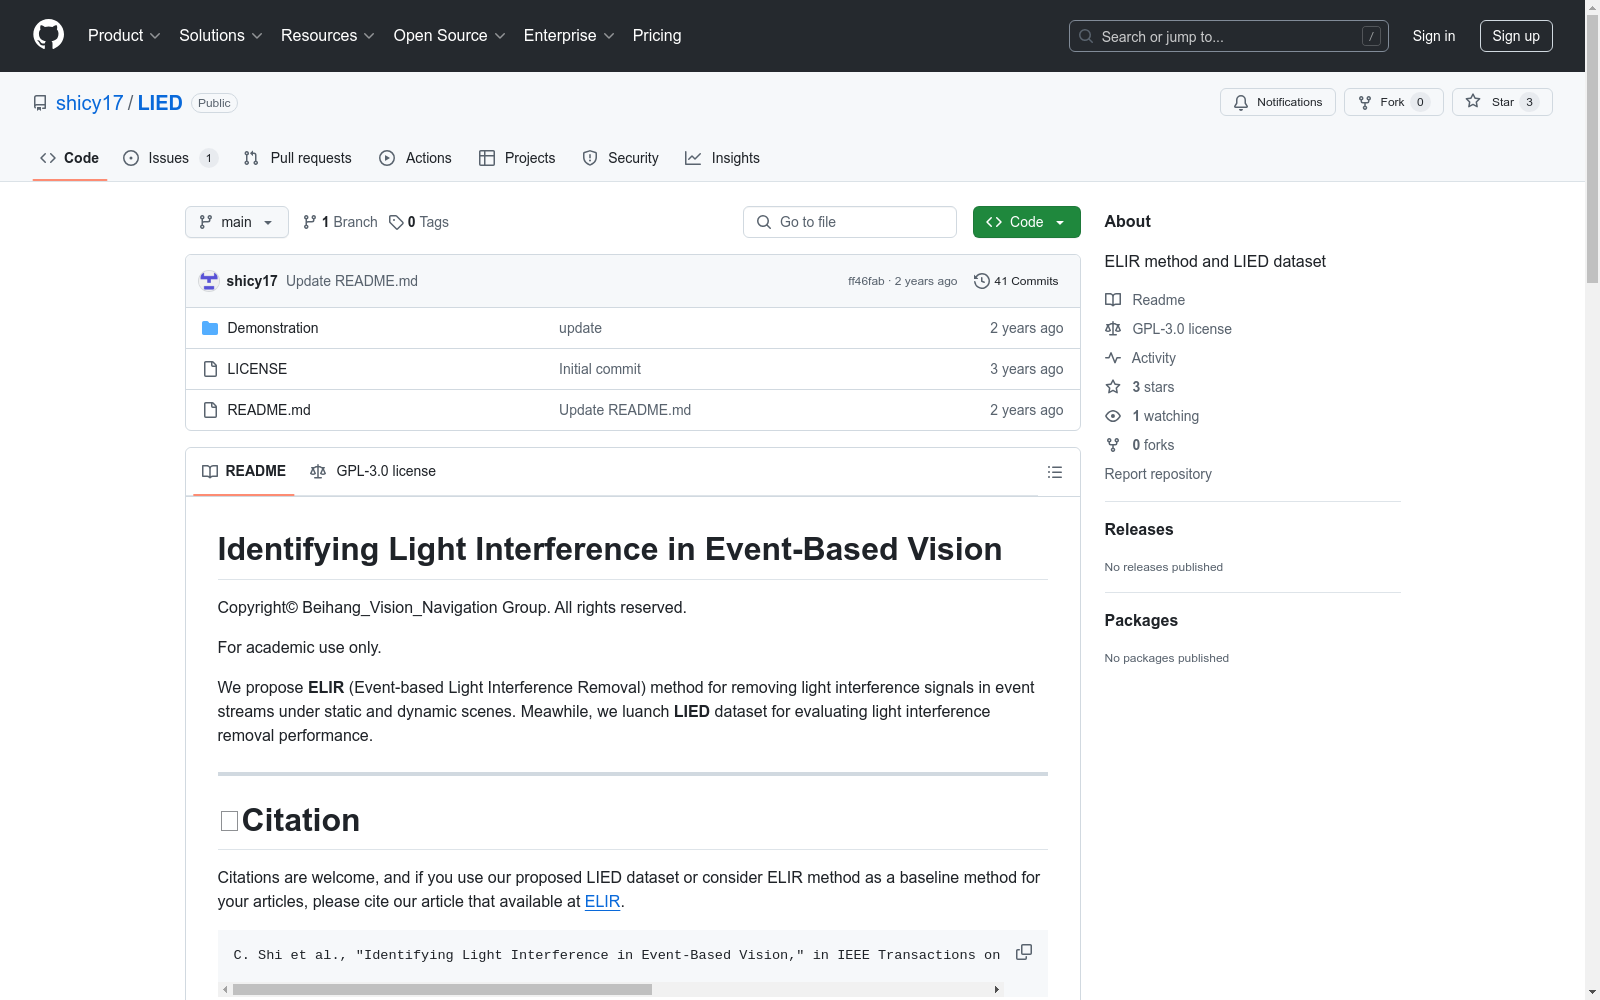Click the citation block horizontal scrollbar
Screen dimensions: 1600x1000
coord(442,990)
